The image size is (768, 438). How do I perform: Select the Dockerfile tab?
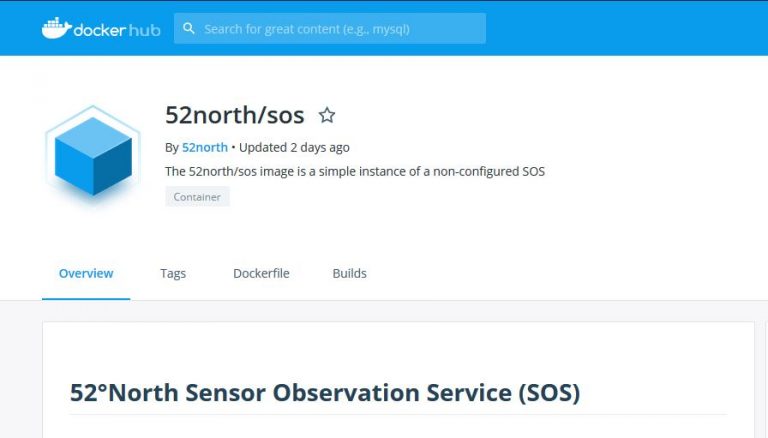(x=261, y=273)
